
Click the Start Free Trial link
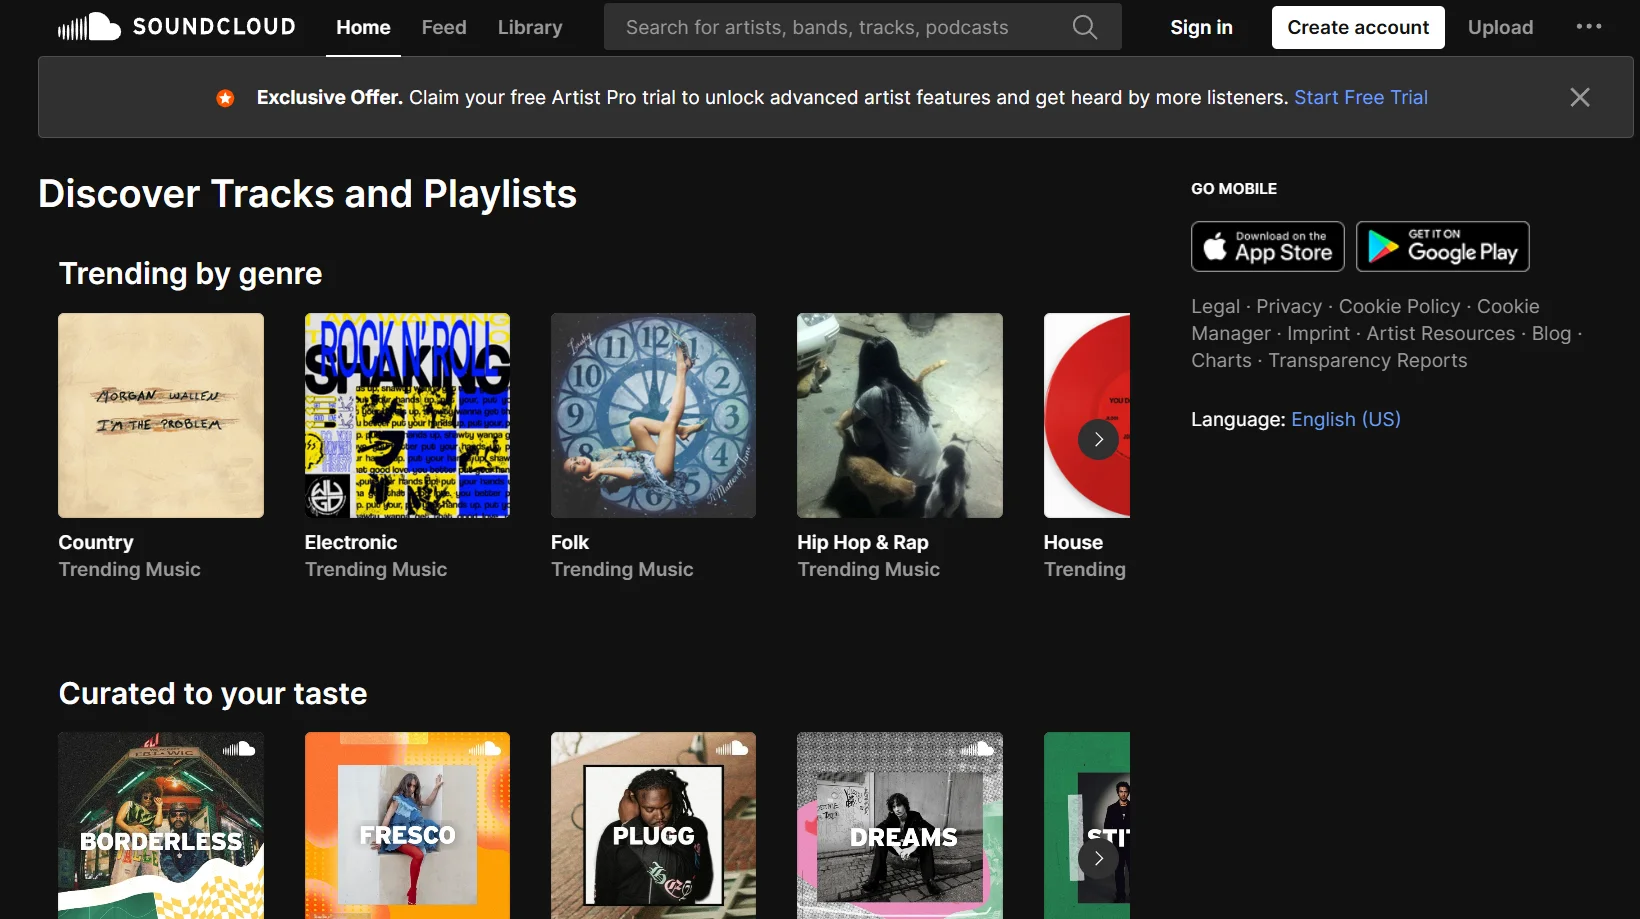1361,97
